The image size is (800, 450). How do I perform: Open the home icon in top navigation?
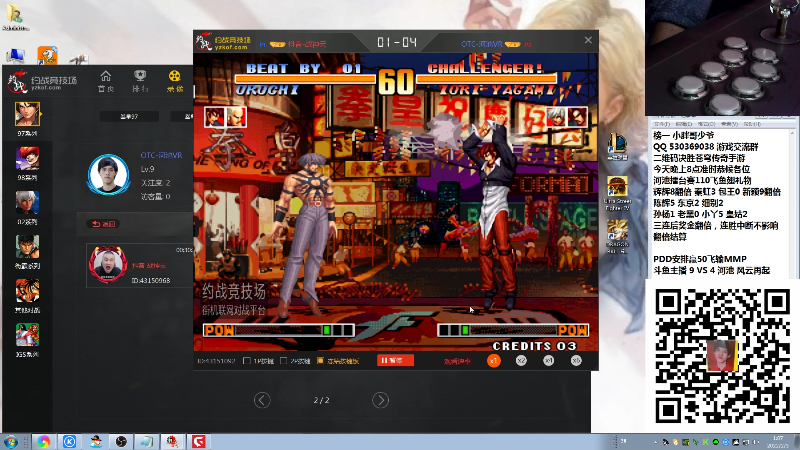[x=106, y=81]
